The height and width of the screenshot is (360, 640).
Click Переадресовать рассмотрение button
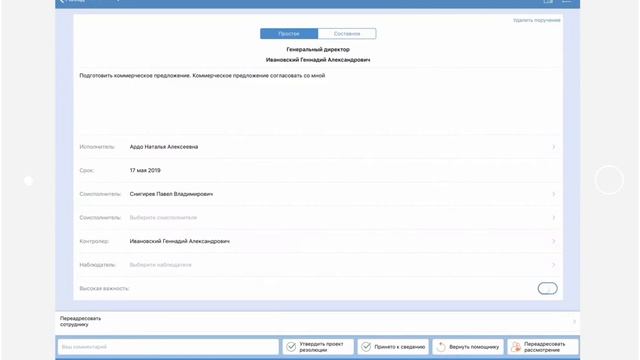[x=543, y=347]
